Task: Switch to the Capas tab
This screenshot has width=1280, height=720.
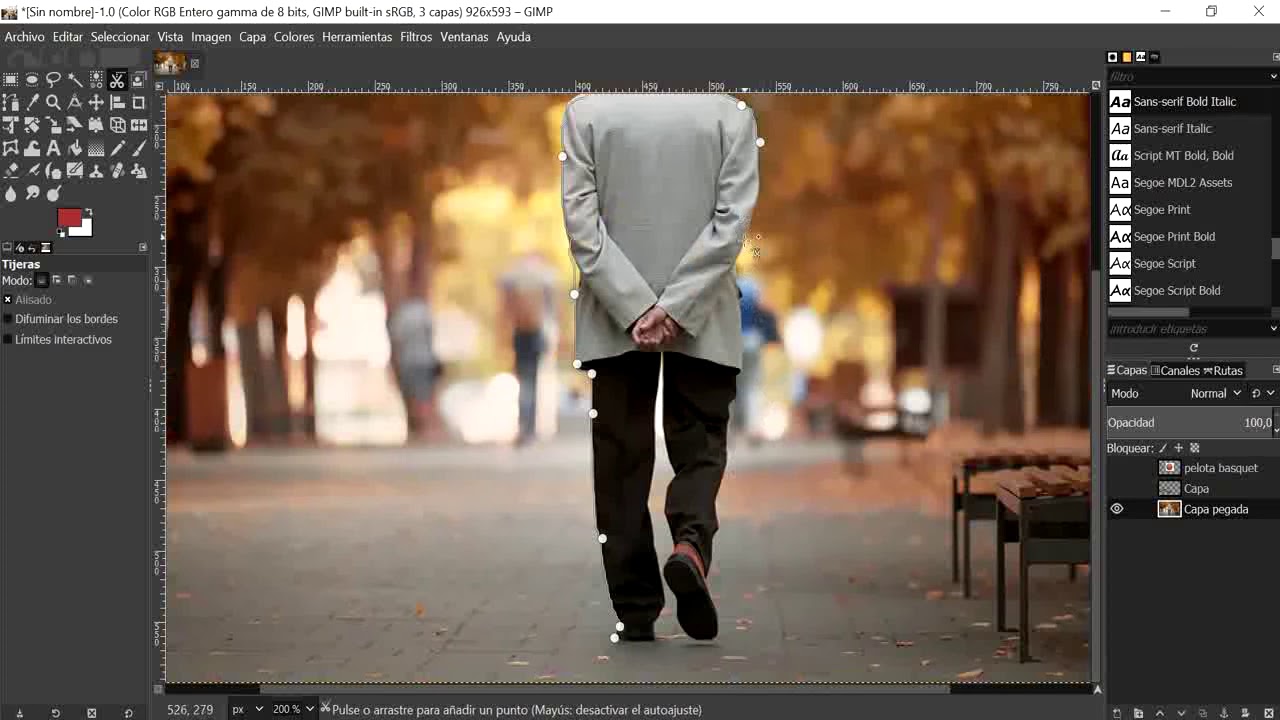Action: point(1127,370)
